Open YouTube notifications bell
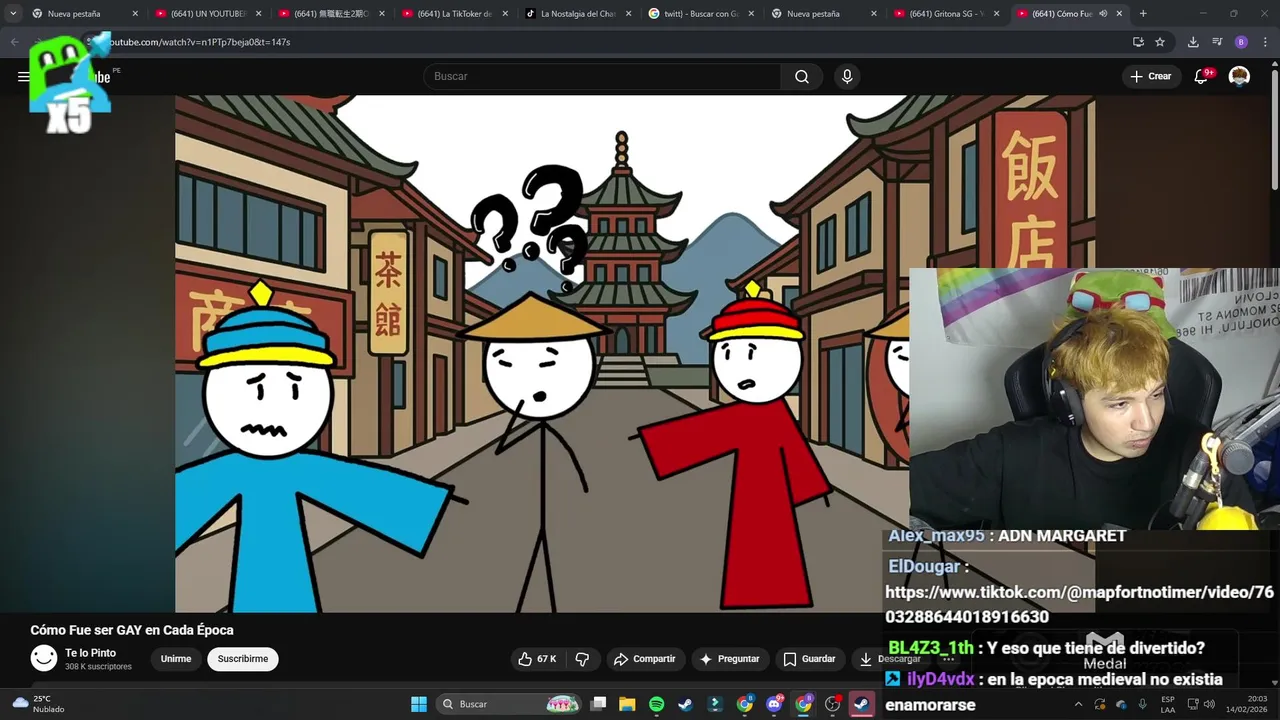The image size is (1280, 720). pyautogui.click(x=1202, y=76)
